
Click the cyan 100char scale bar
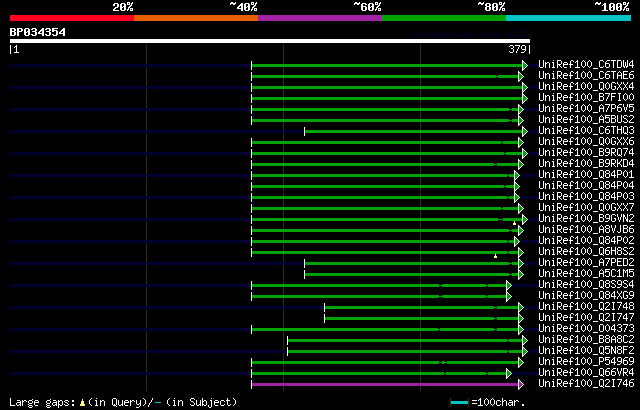(459, 403)
